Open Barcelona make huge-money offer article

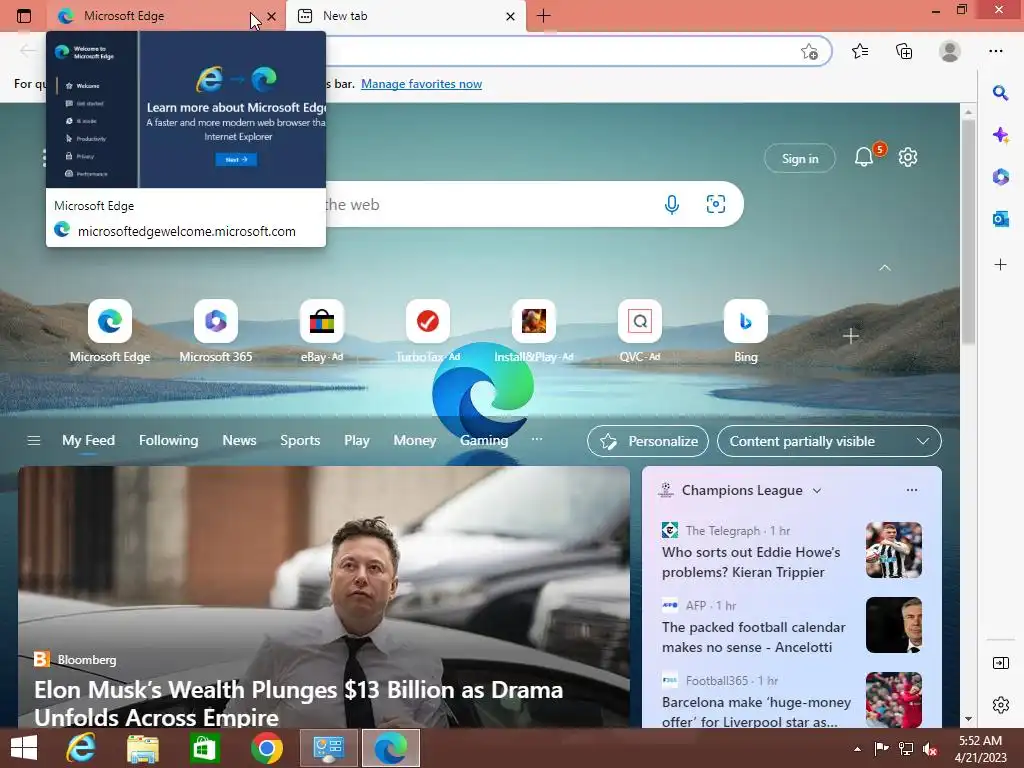coord(756,712)
